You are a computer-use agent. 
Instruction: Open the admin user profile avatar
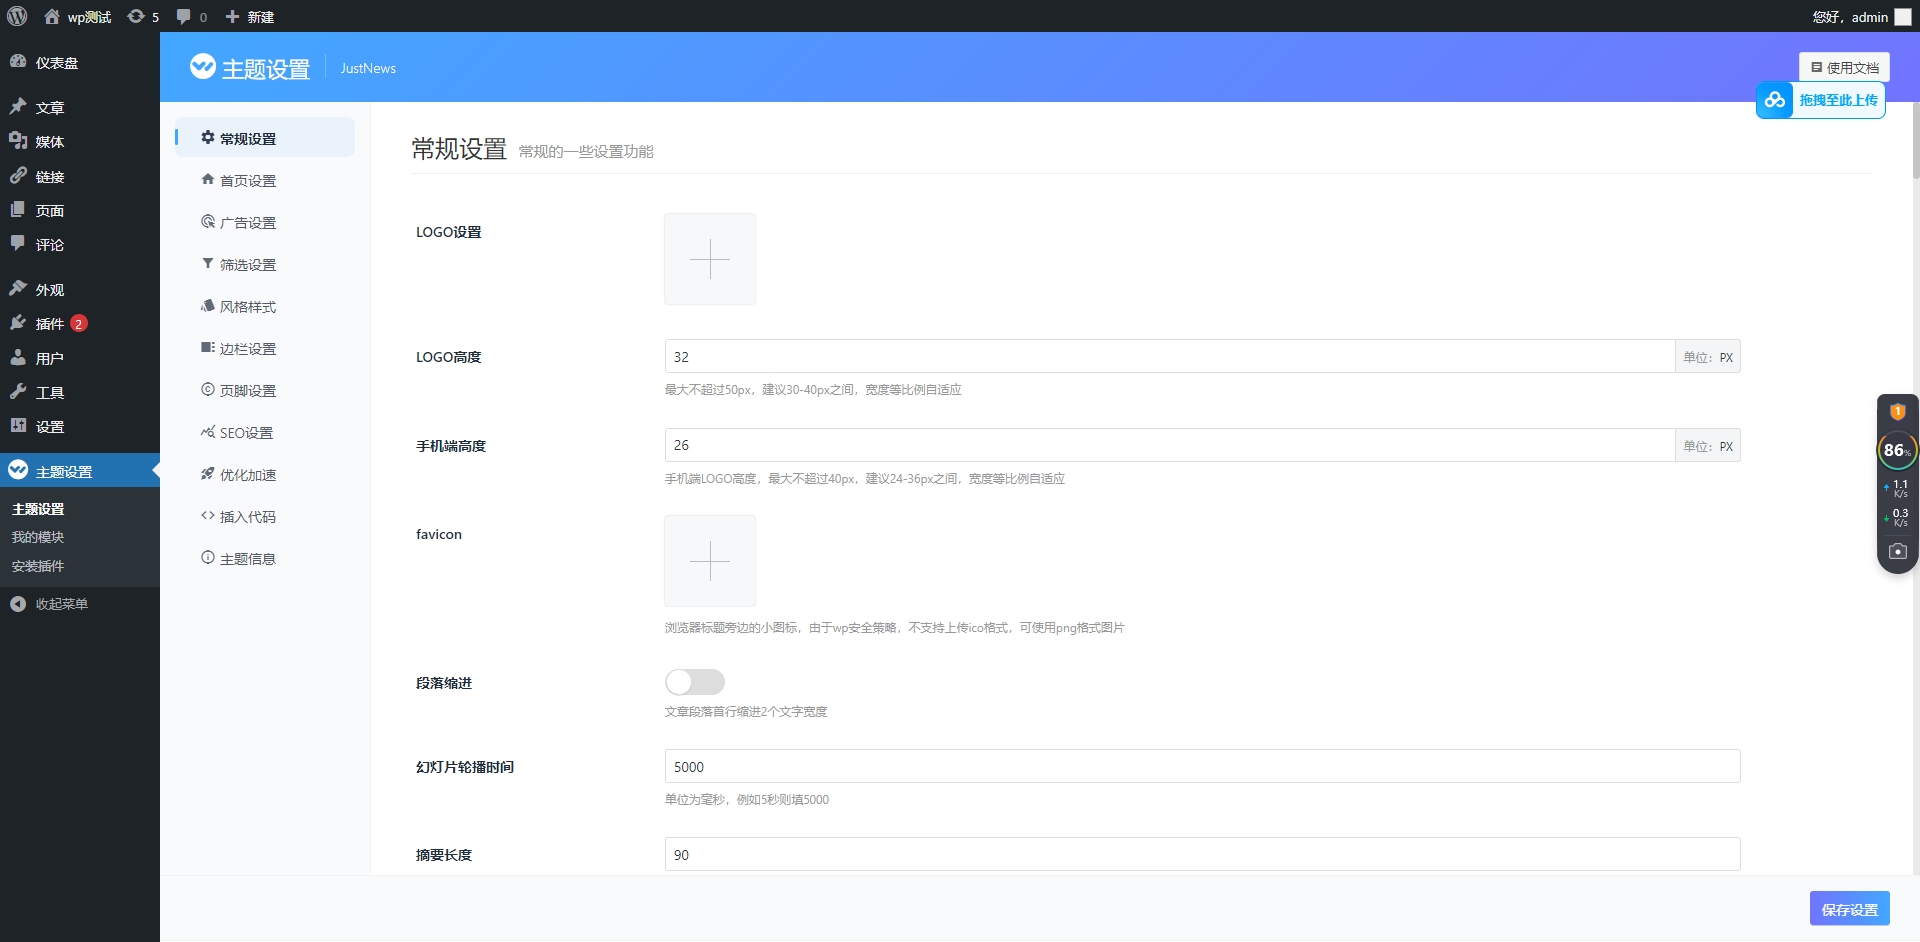tap(1902, 17)
